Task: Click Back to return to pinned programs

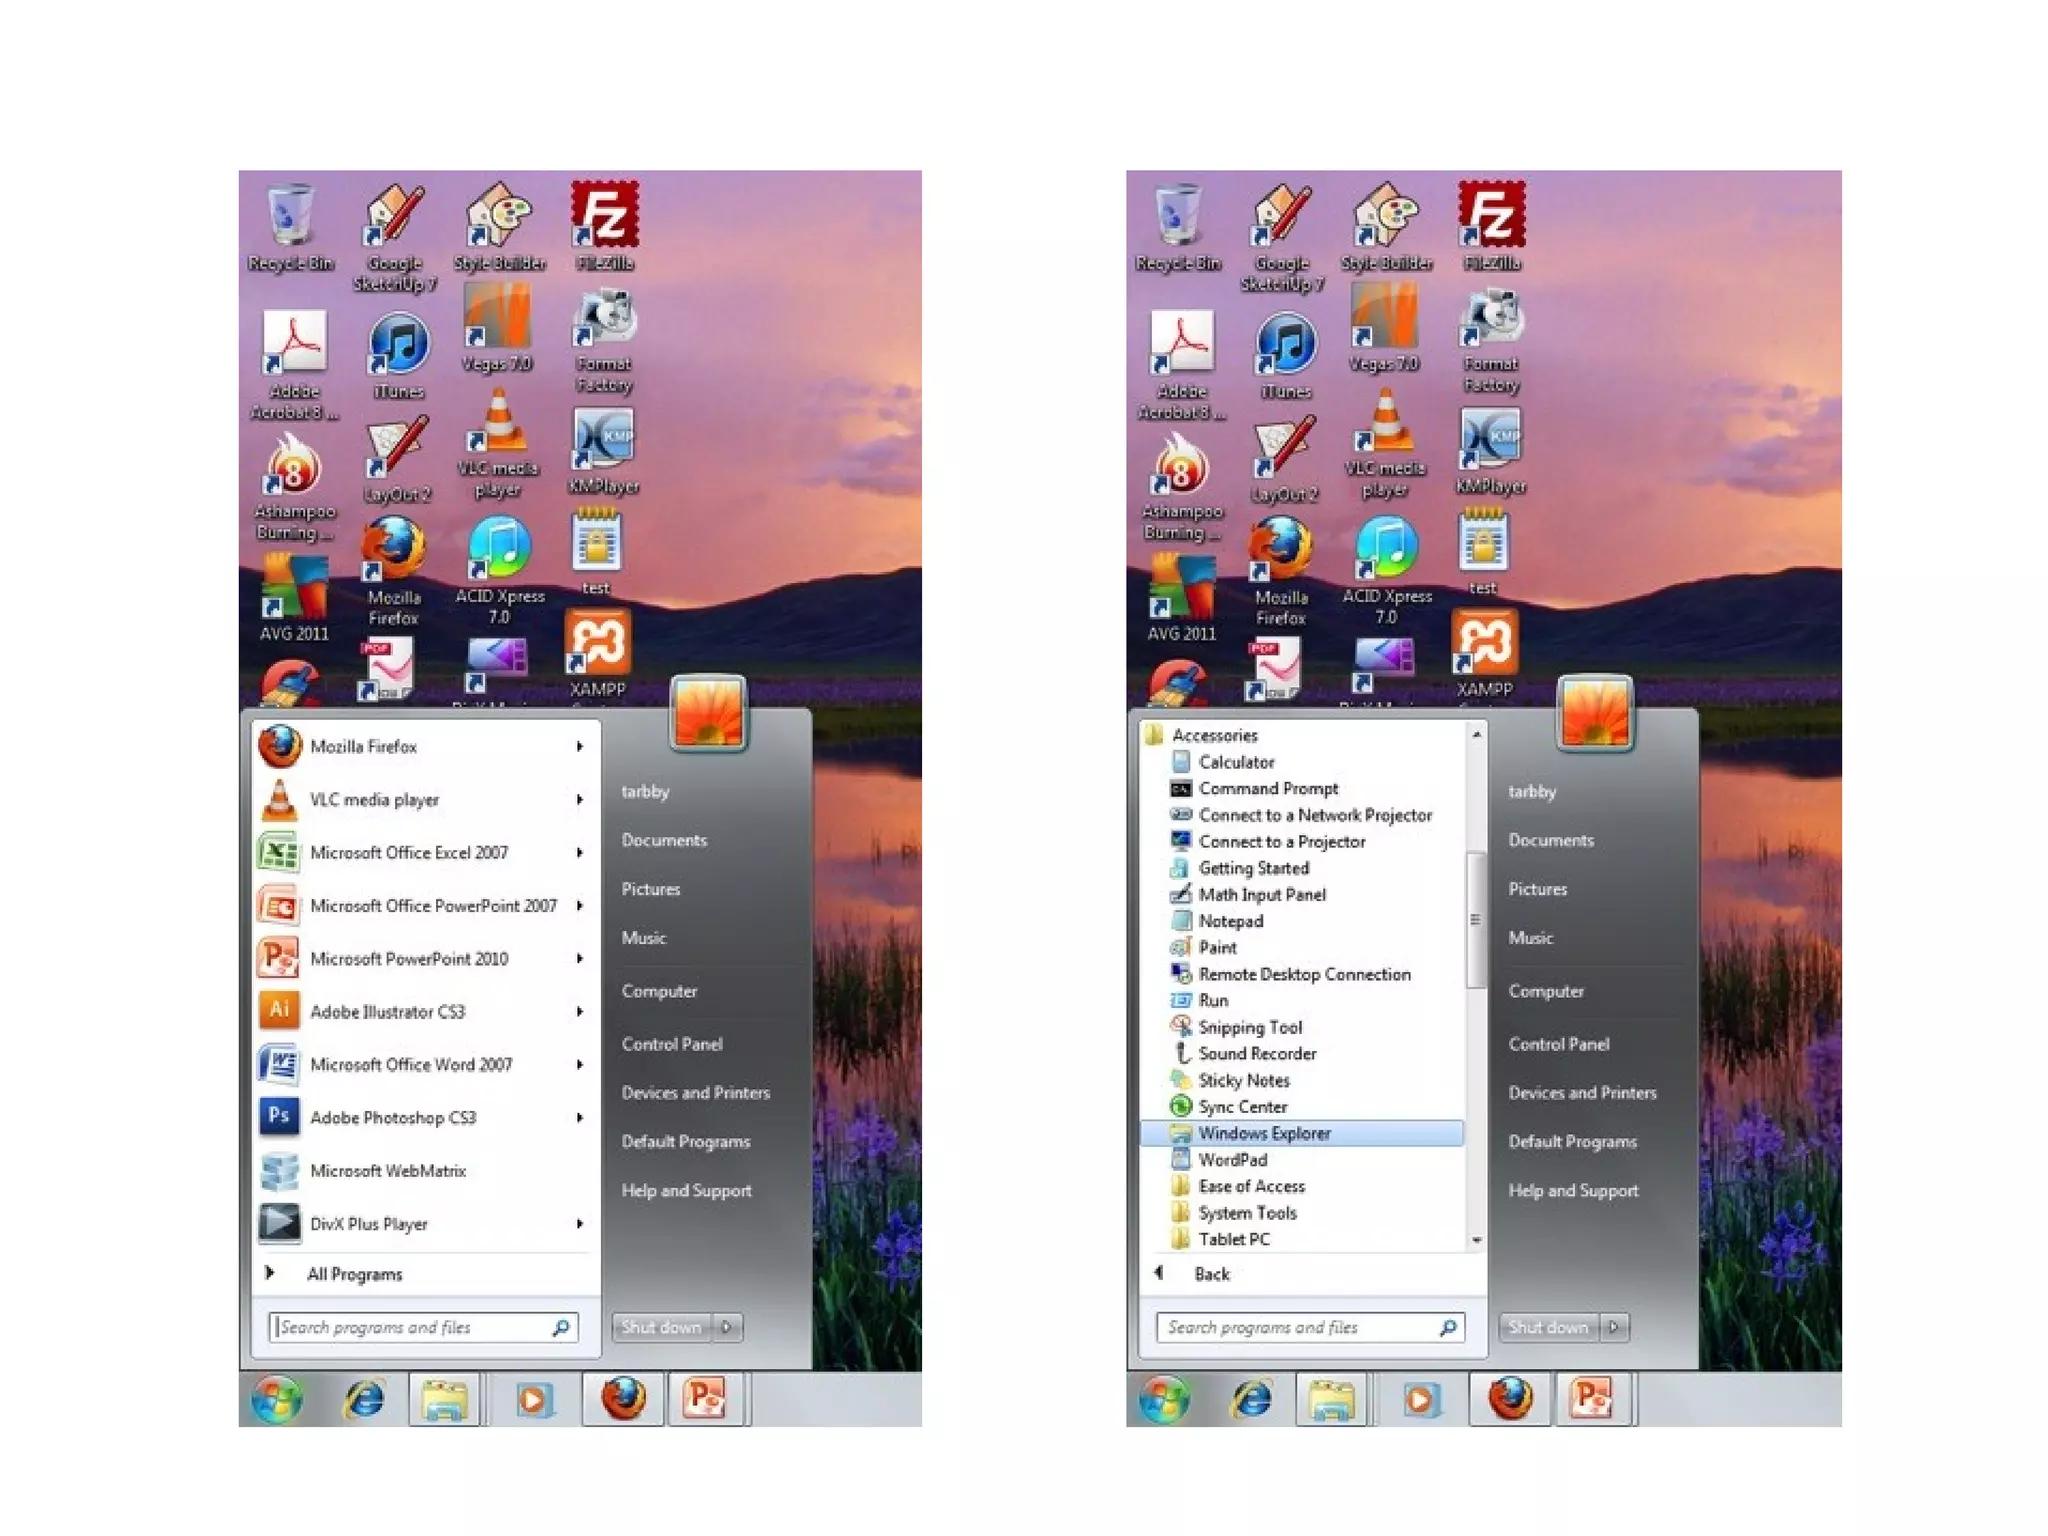Action: pyautogui.click(x=1211, y=1274)
